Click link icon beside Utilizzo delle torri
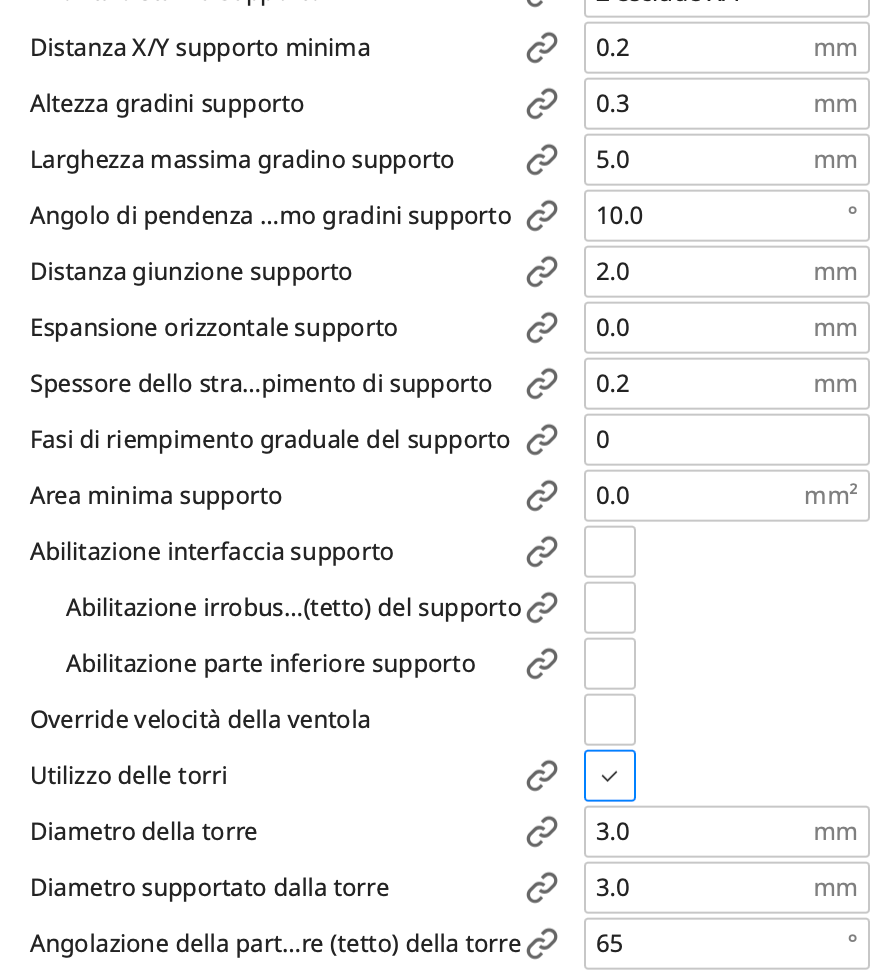Image resolution: width=880 pixels, height=974 pixels. pyautogui.click(x=542, y=776)
